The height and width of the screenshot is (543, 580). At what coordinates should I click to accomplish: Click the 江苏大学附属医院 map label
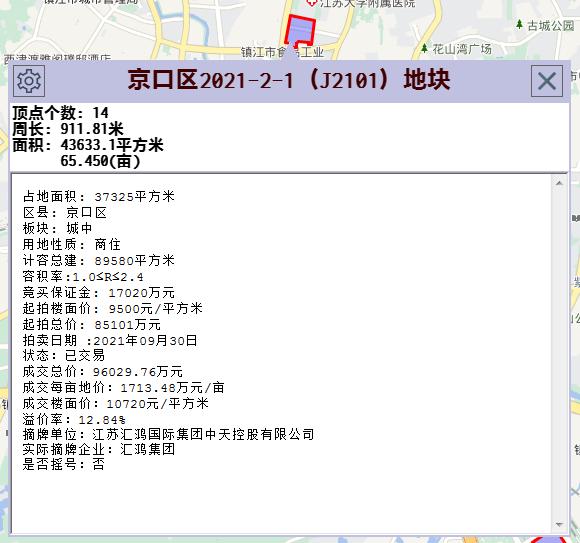pyautogui.click(x=368, y=3)
